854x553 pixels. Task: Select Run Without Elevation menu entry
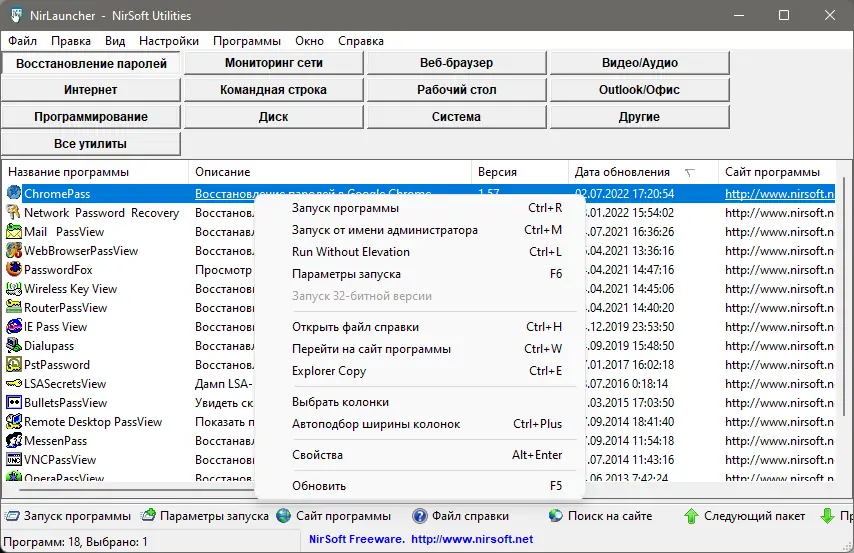(x=419, y=252)
